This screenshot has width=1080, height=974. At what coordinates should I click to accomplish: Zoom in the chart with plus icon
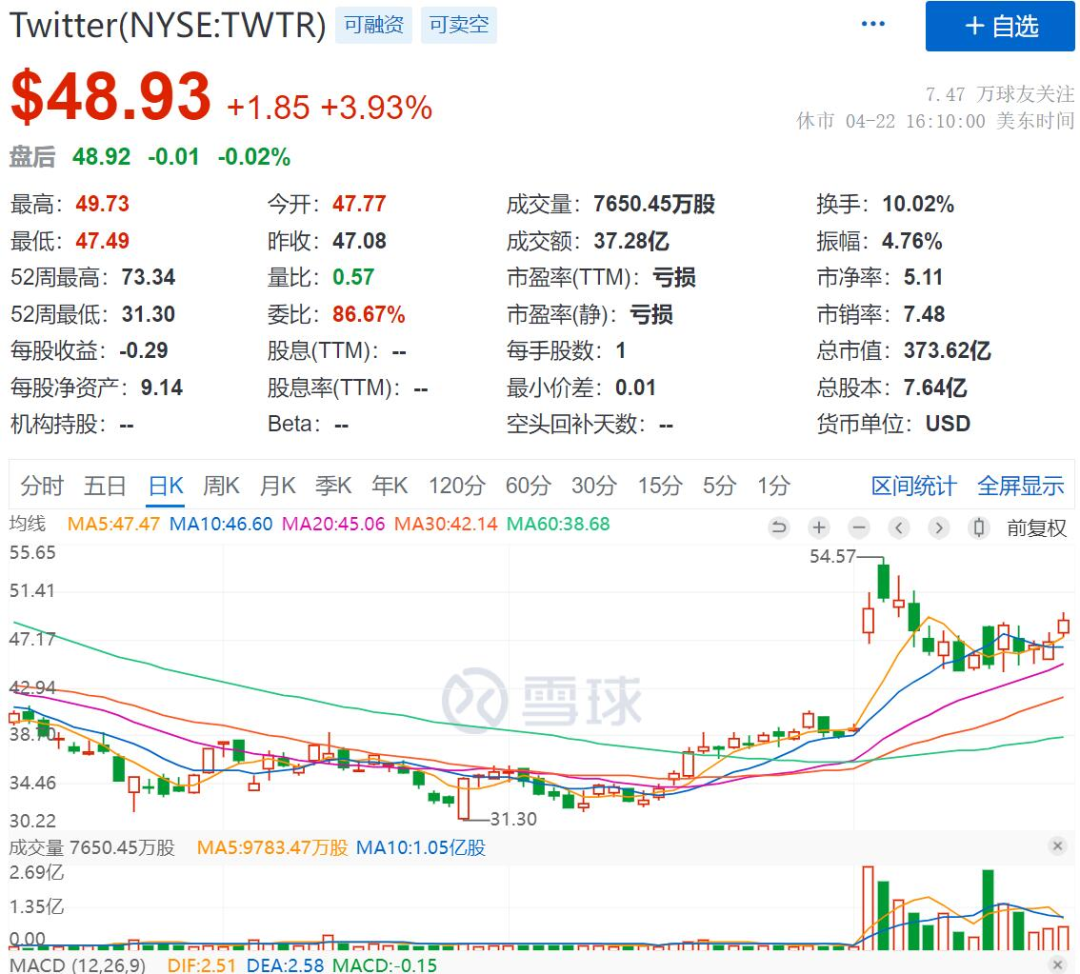tap(819, 528)
